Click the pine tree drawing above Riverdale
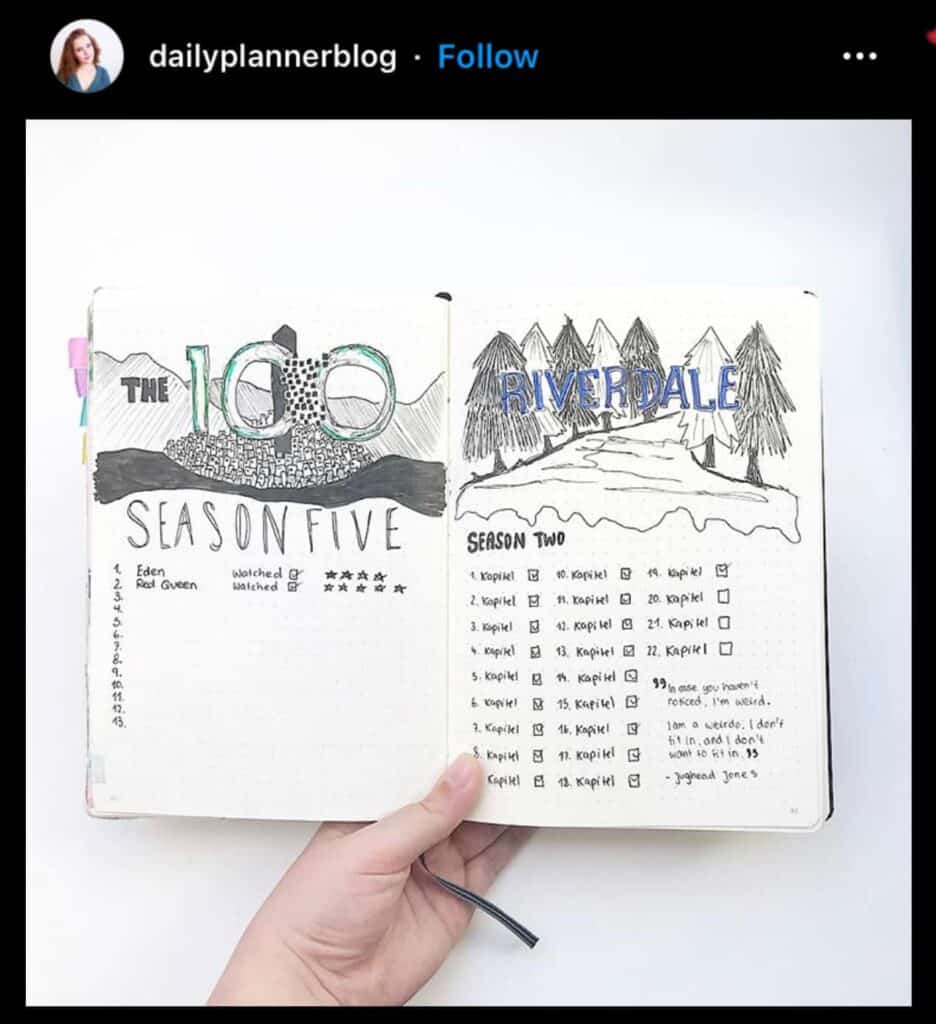This screenshot has height=1024, width=936. 632,396
